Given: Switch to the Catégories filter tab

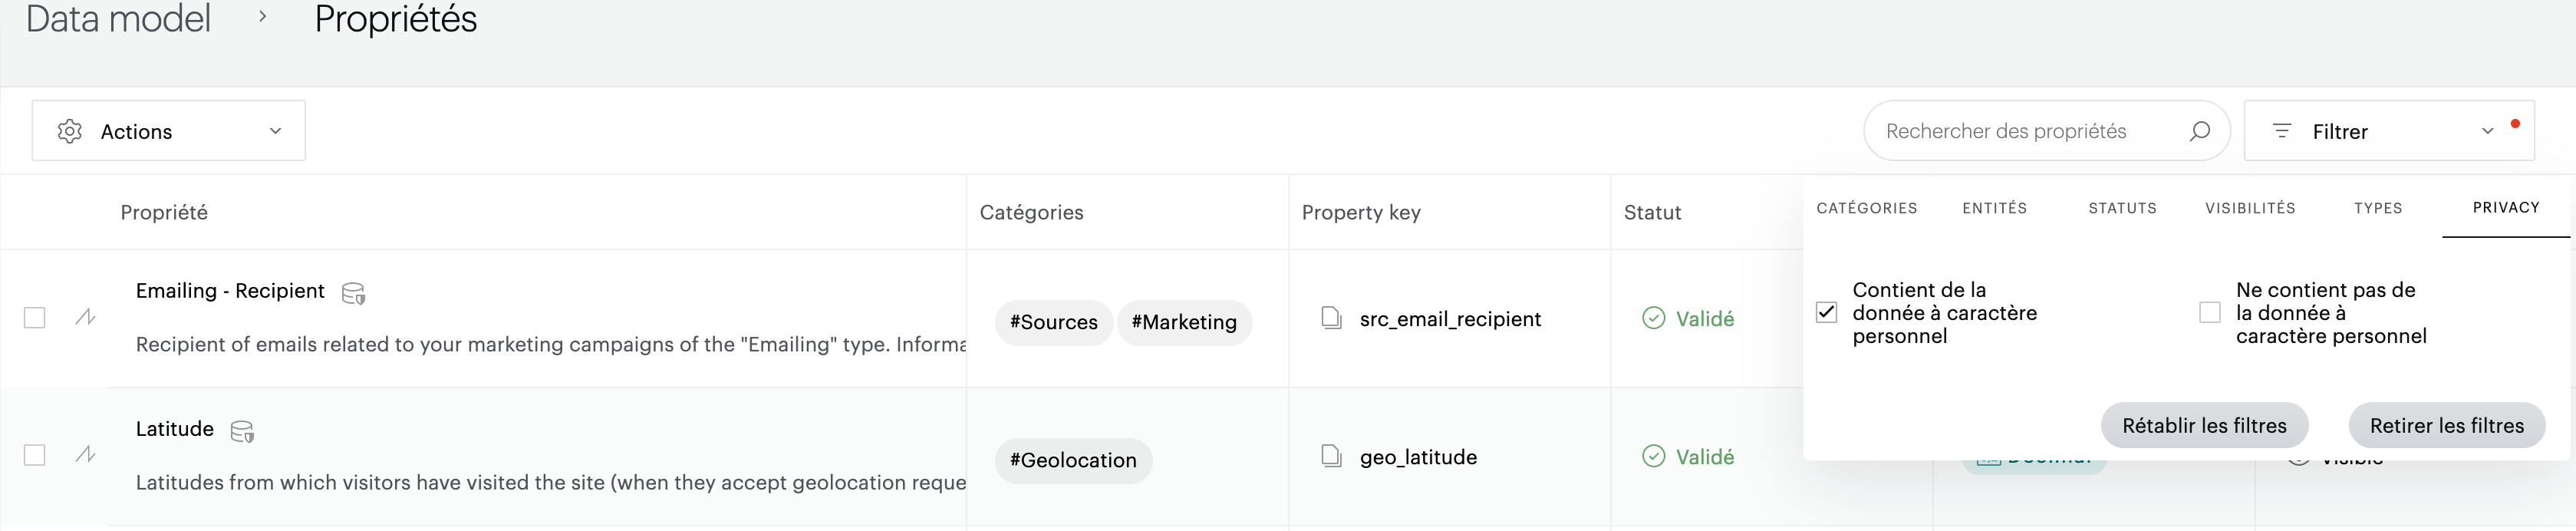Looking at the screenshot, I should pos(1866,208).
